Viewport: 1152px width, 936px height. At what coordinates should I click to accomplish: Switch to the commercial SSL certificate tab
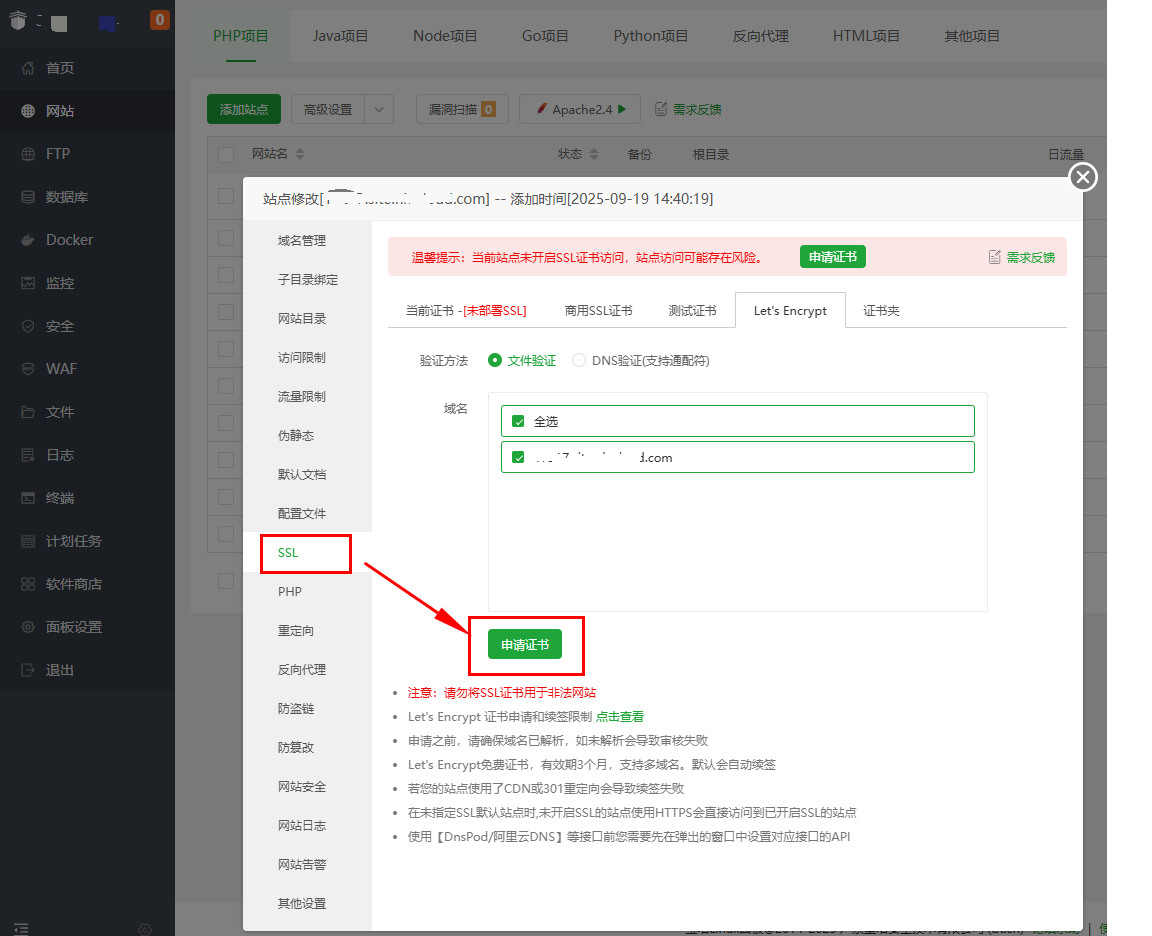[x=598, y=311]
